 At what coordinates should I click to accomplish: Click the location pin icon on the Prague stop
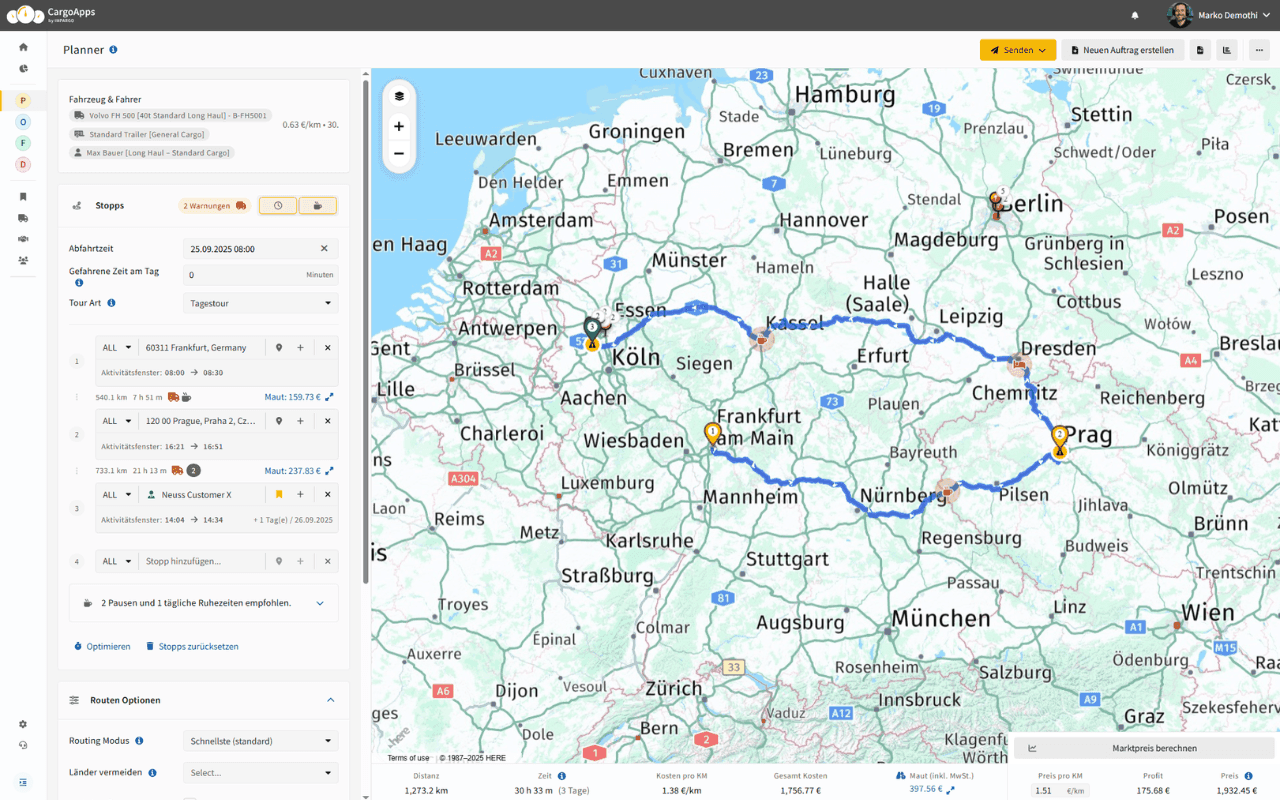(x=279, y=420)
